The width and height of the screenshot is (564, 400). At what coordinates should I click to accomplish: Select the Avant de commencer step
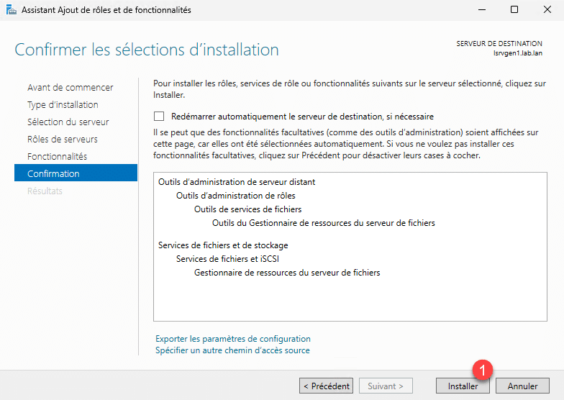(x=70, y=87)
